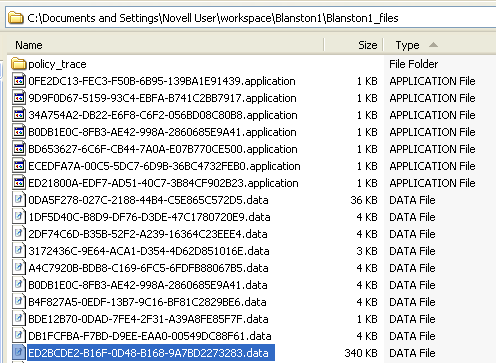The image size is (496, 363).
Task: Click icon of BD653627 application file
Action: click(19, 149)
